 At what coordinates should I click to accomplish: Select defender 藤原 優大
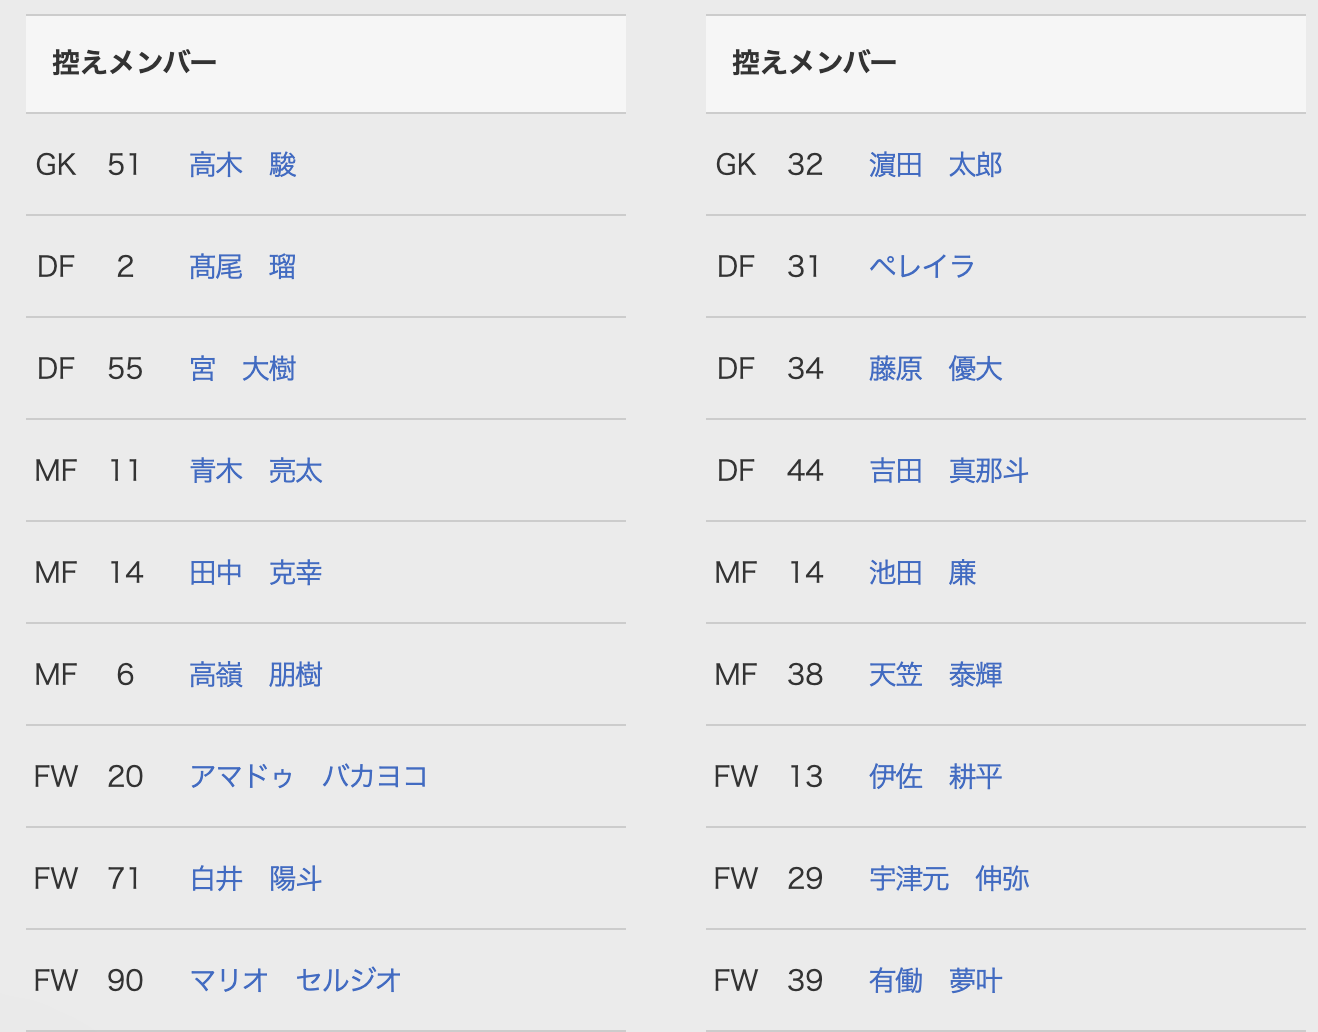936,369
